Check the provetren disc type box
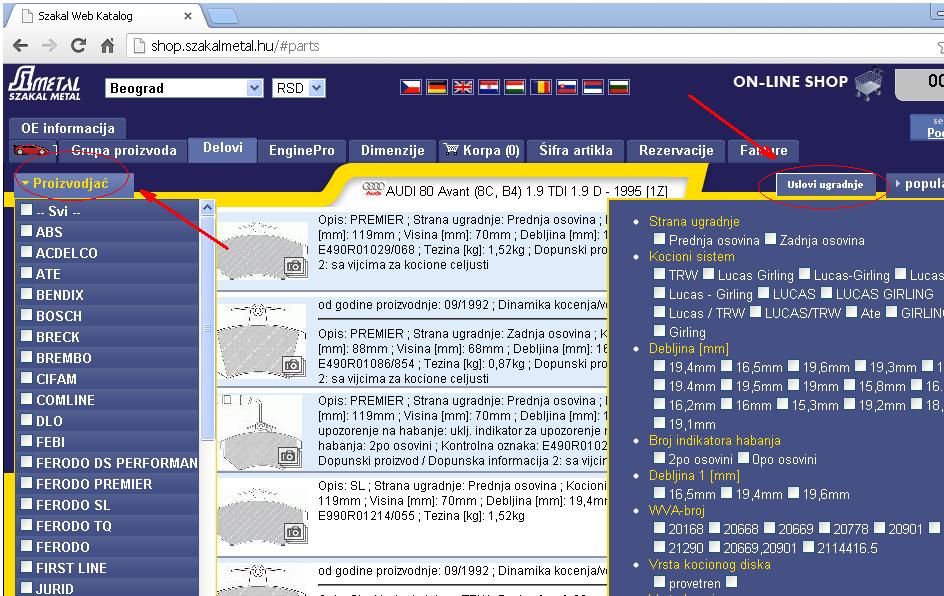This screenshot has height=596, width=944. point(660,582)
